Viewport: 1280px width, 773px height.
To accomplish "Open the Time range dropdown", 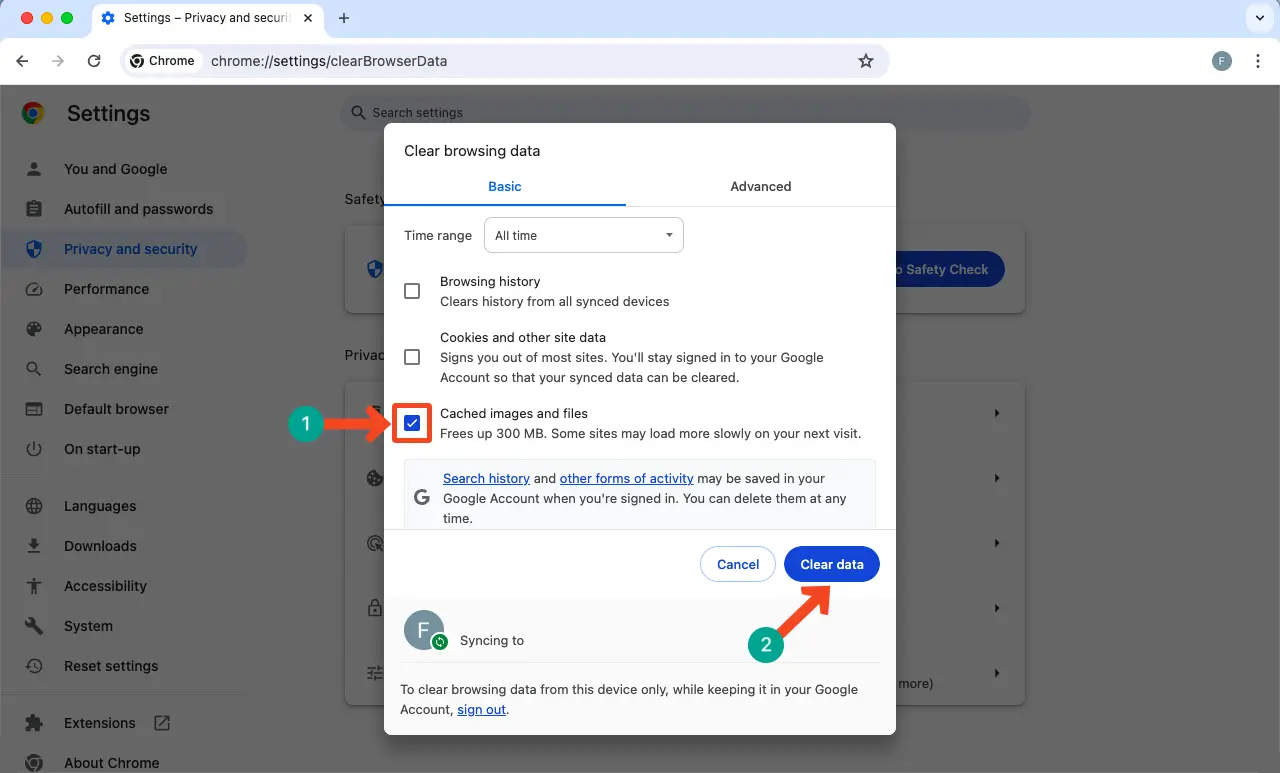I will tap(583, 235).
